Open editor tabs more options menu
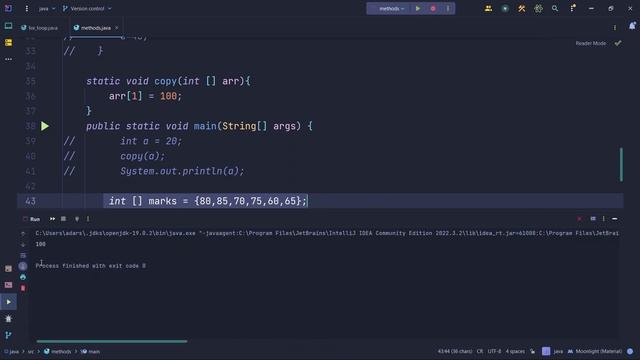This screenshot has width=640, height=360. [615, 28]
